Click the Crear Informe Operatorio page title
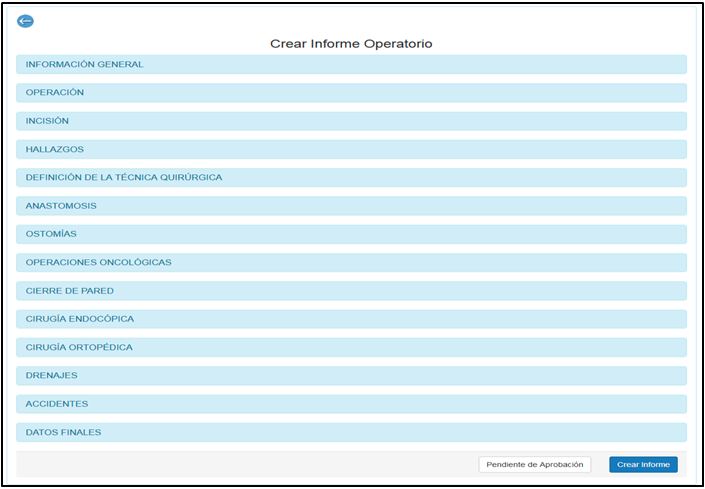Screen dimensions: 705x489 pyautogui.click(x=351, y=44)
